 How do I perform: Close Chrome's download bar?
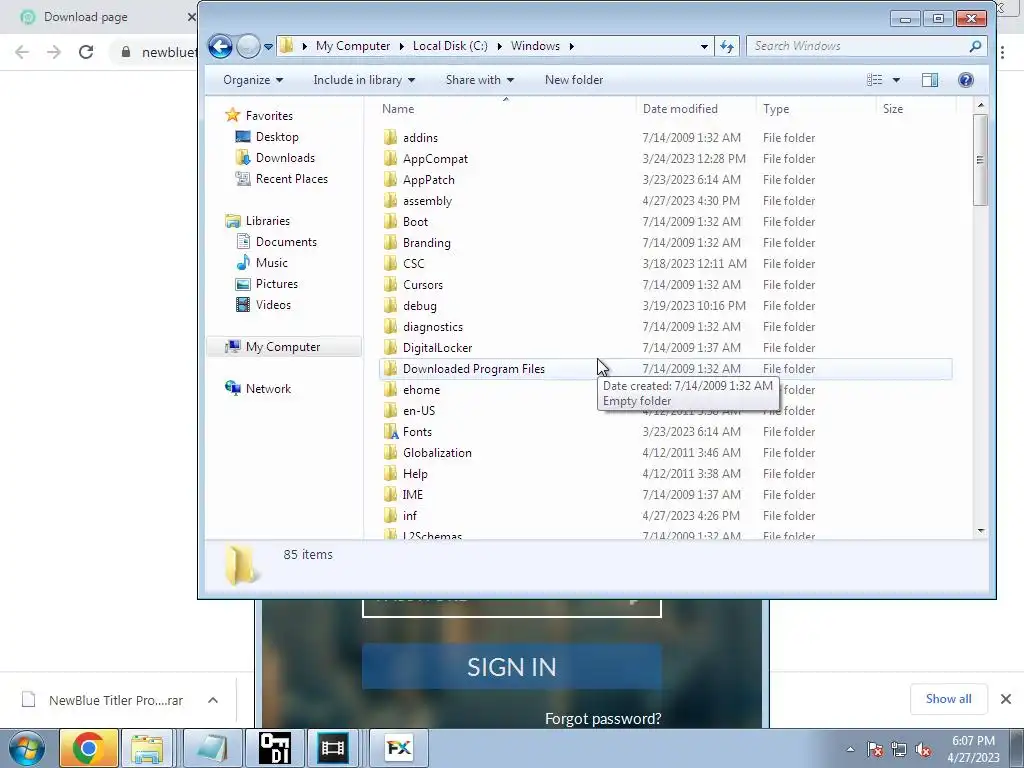(x=1006, y=699)
